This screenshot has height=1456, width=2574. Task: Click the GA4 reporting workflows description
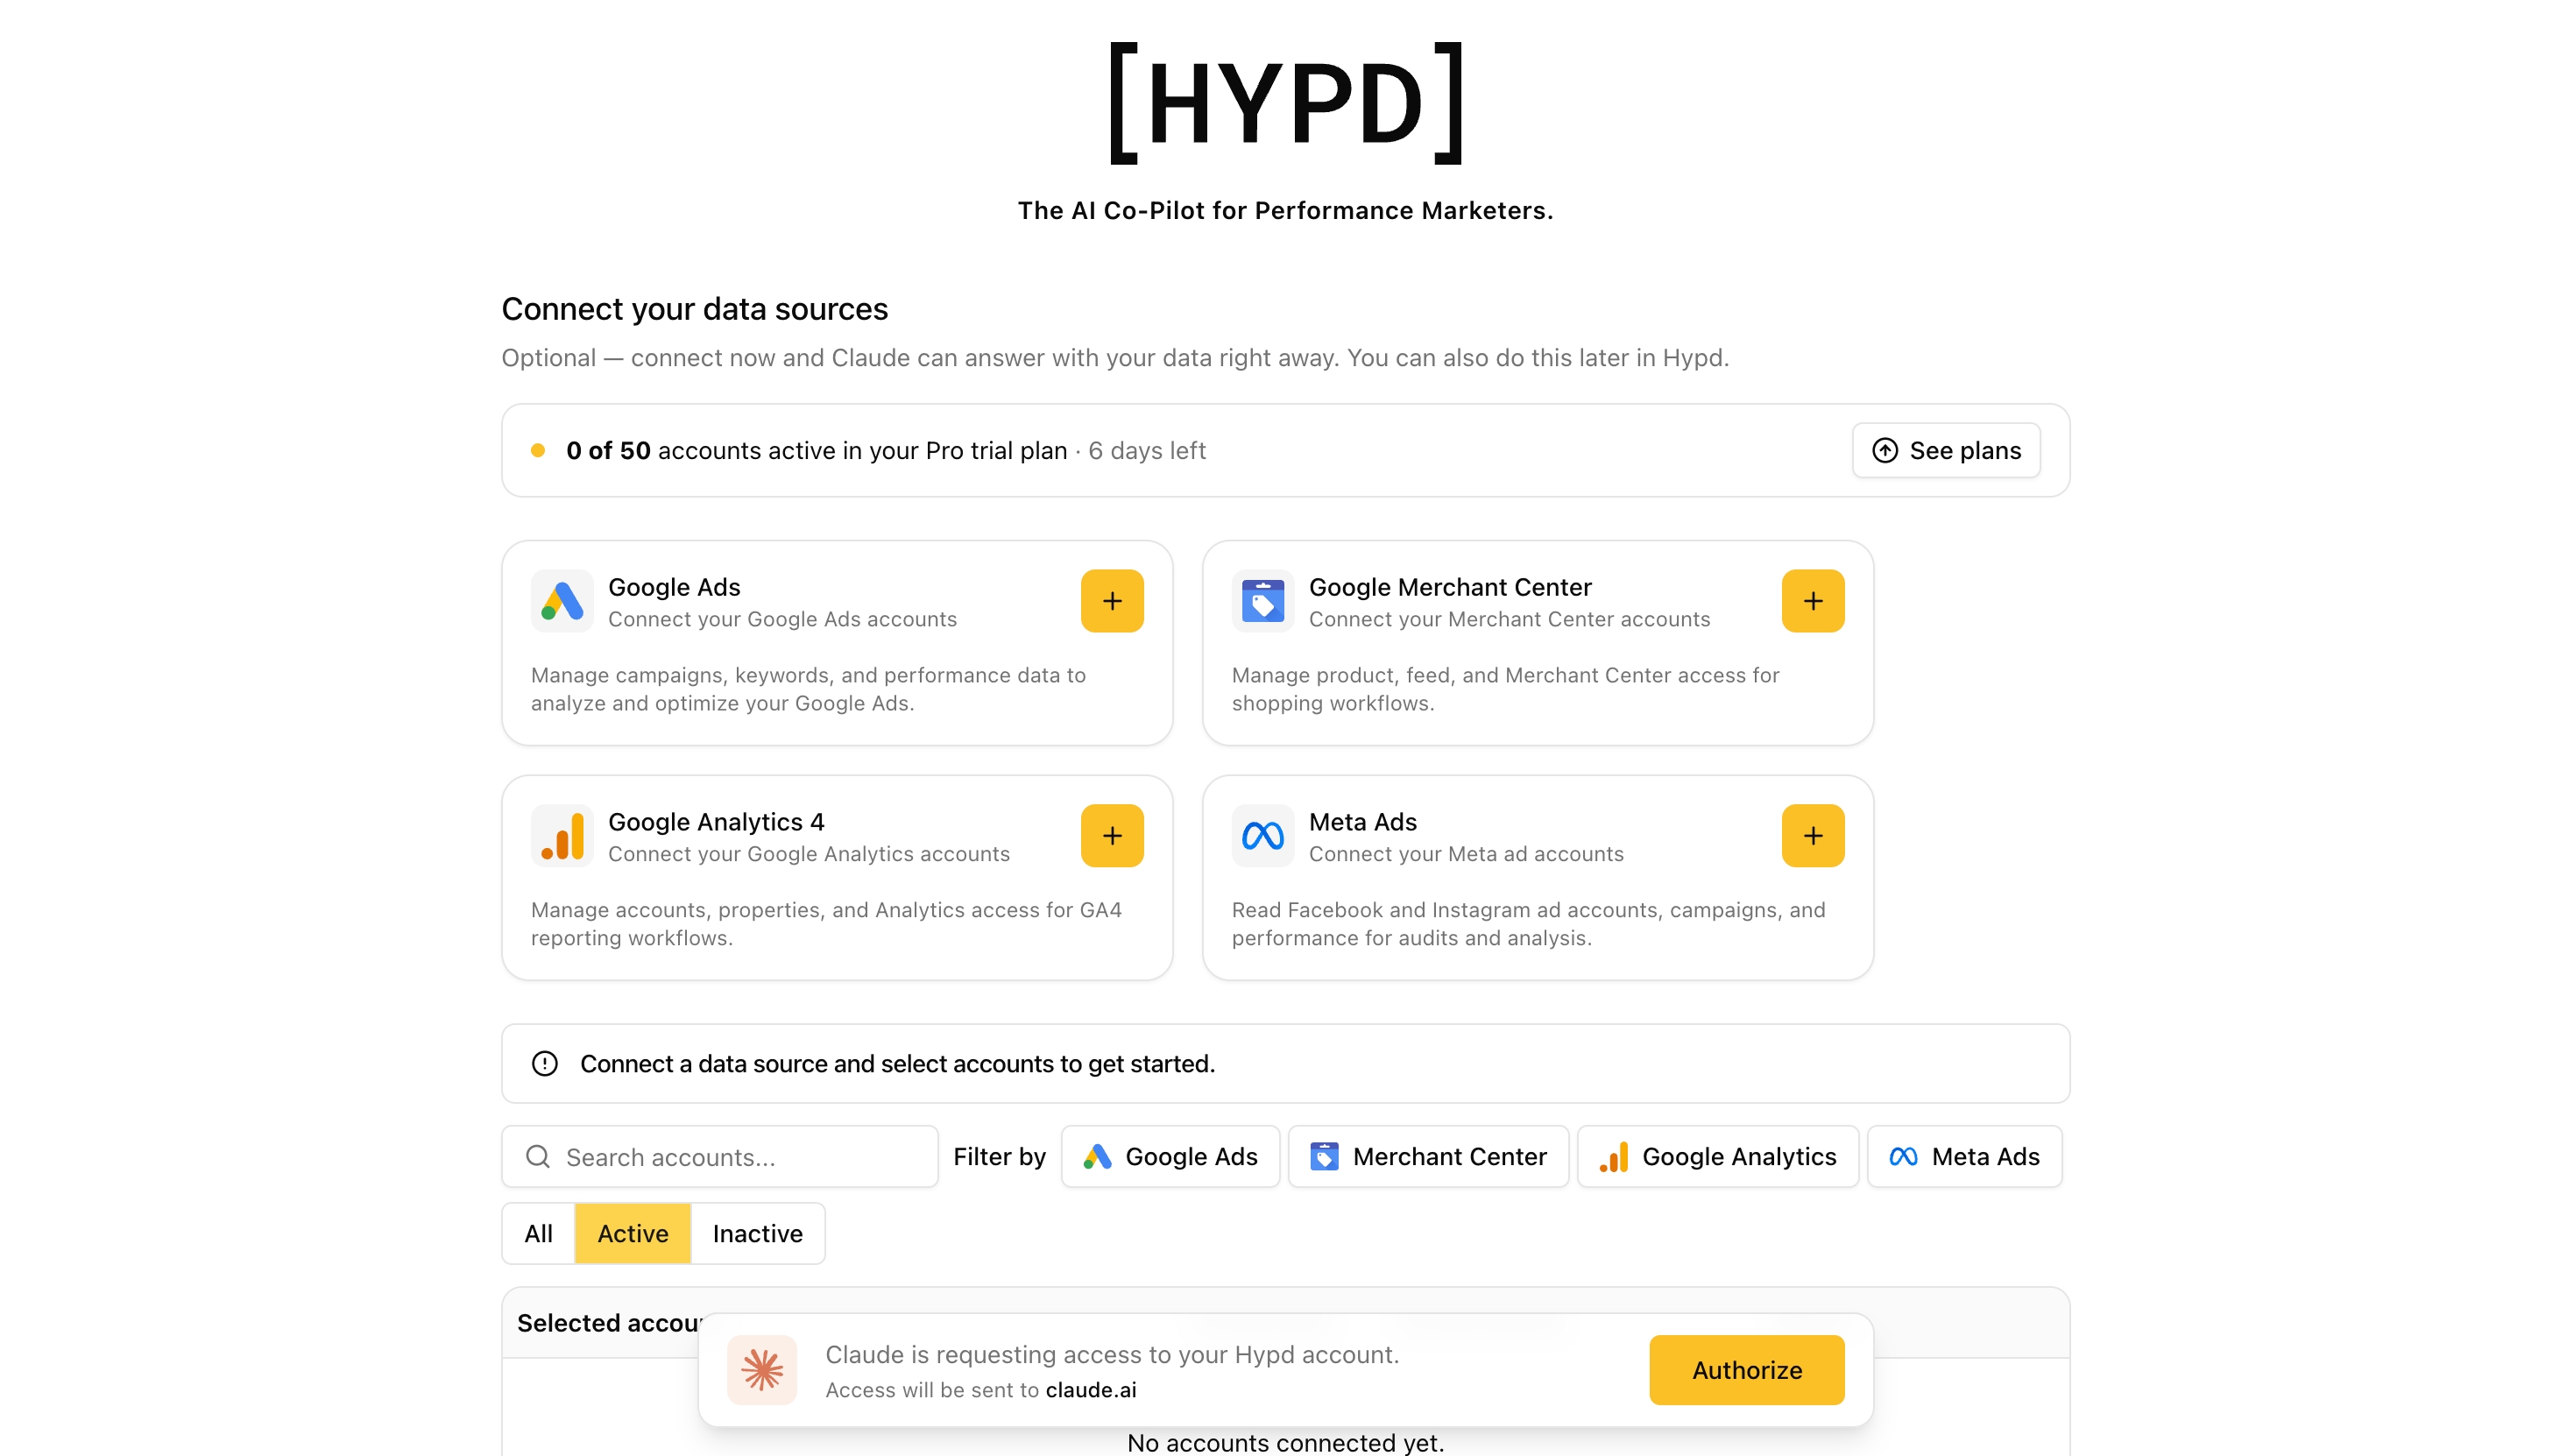[x=826, y=924]
